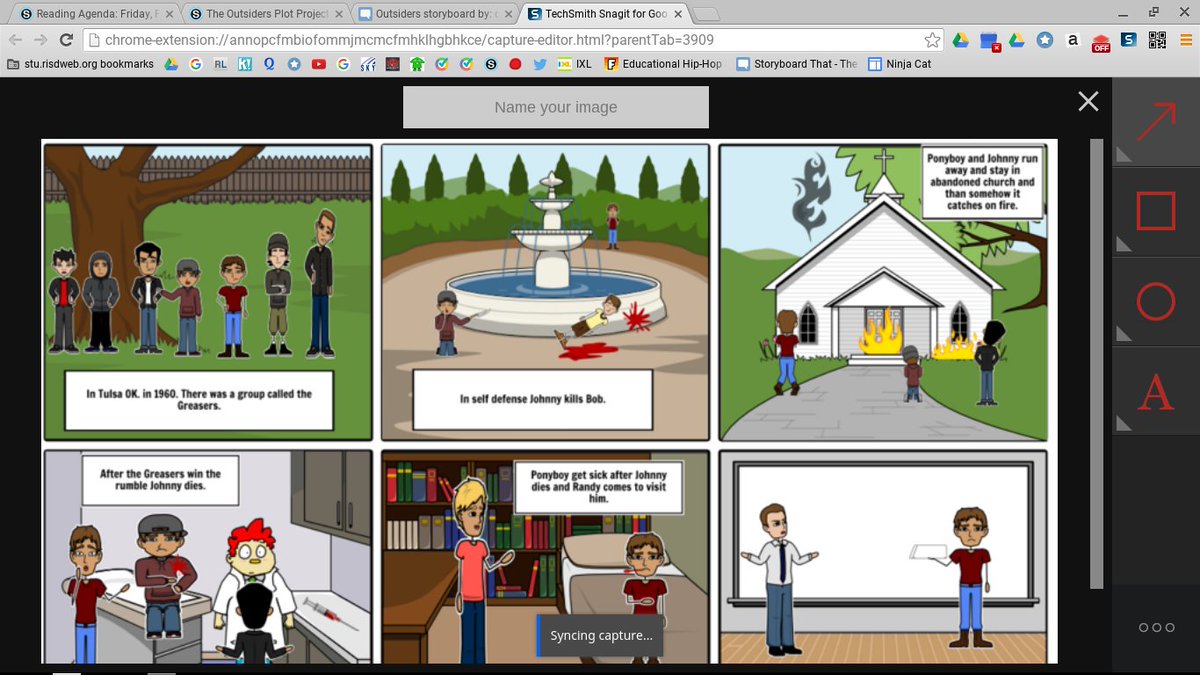
Task: Open the Storyboard That bookmark
Action: pos(797,63)
